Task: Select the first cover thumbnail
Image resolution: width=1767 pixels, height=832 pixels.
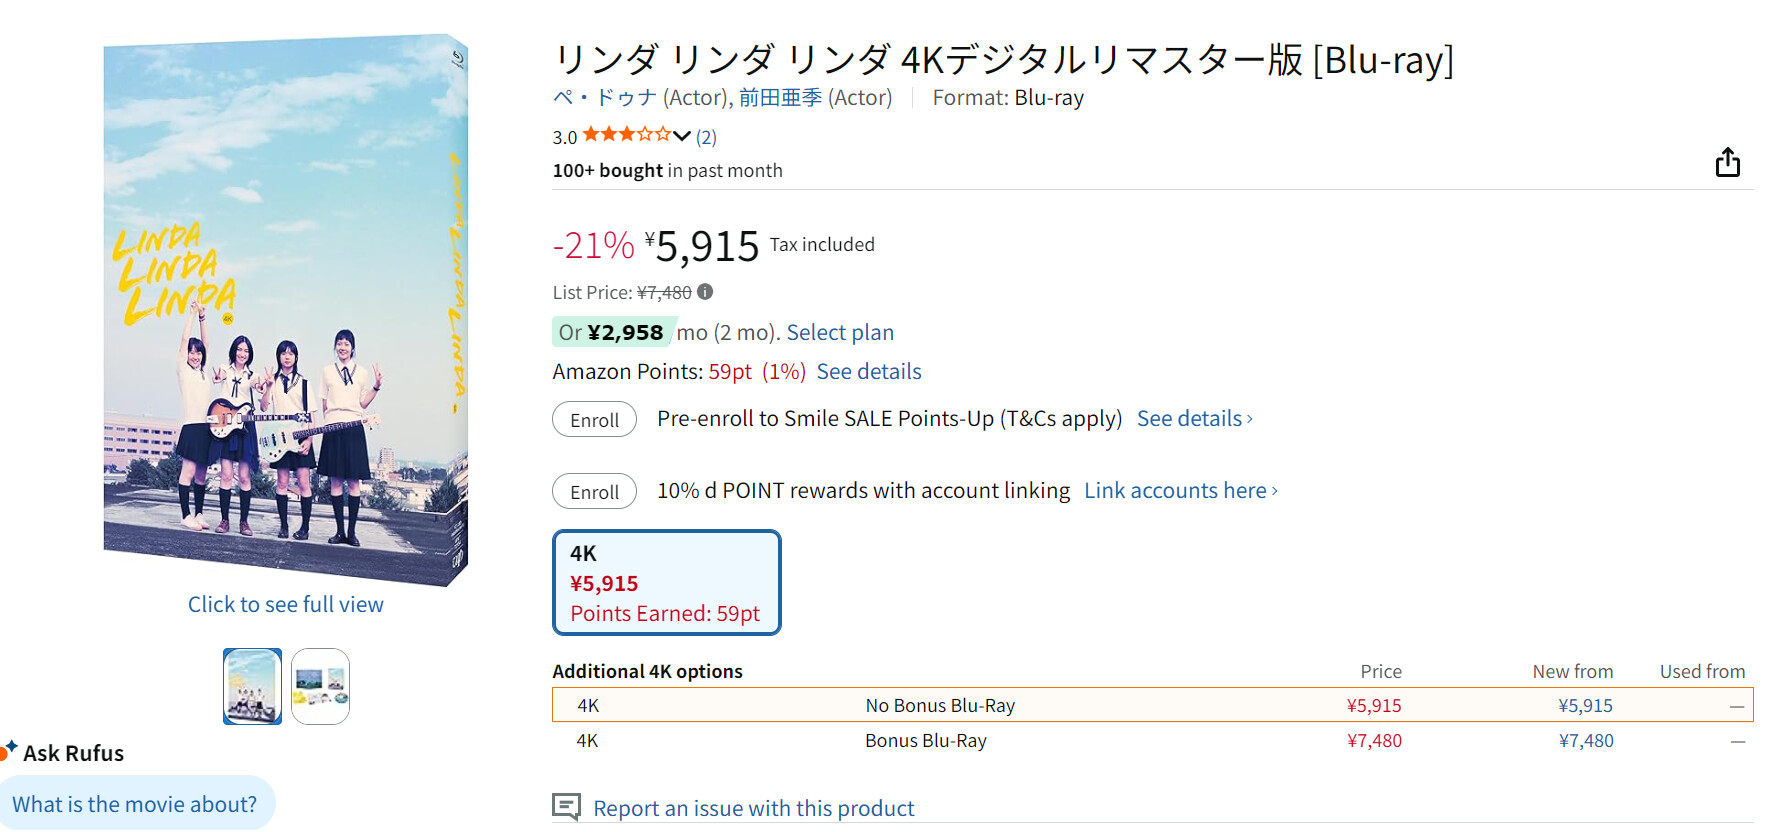Action: 252,686
